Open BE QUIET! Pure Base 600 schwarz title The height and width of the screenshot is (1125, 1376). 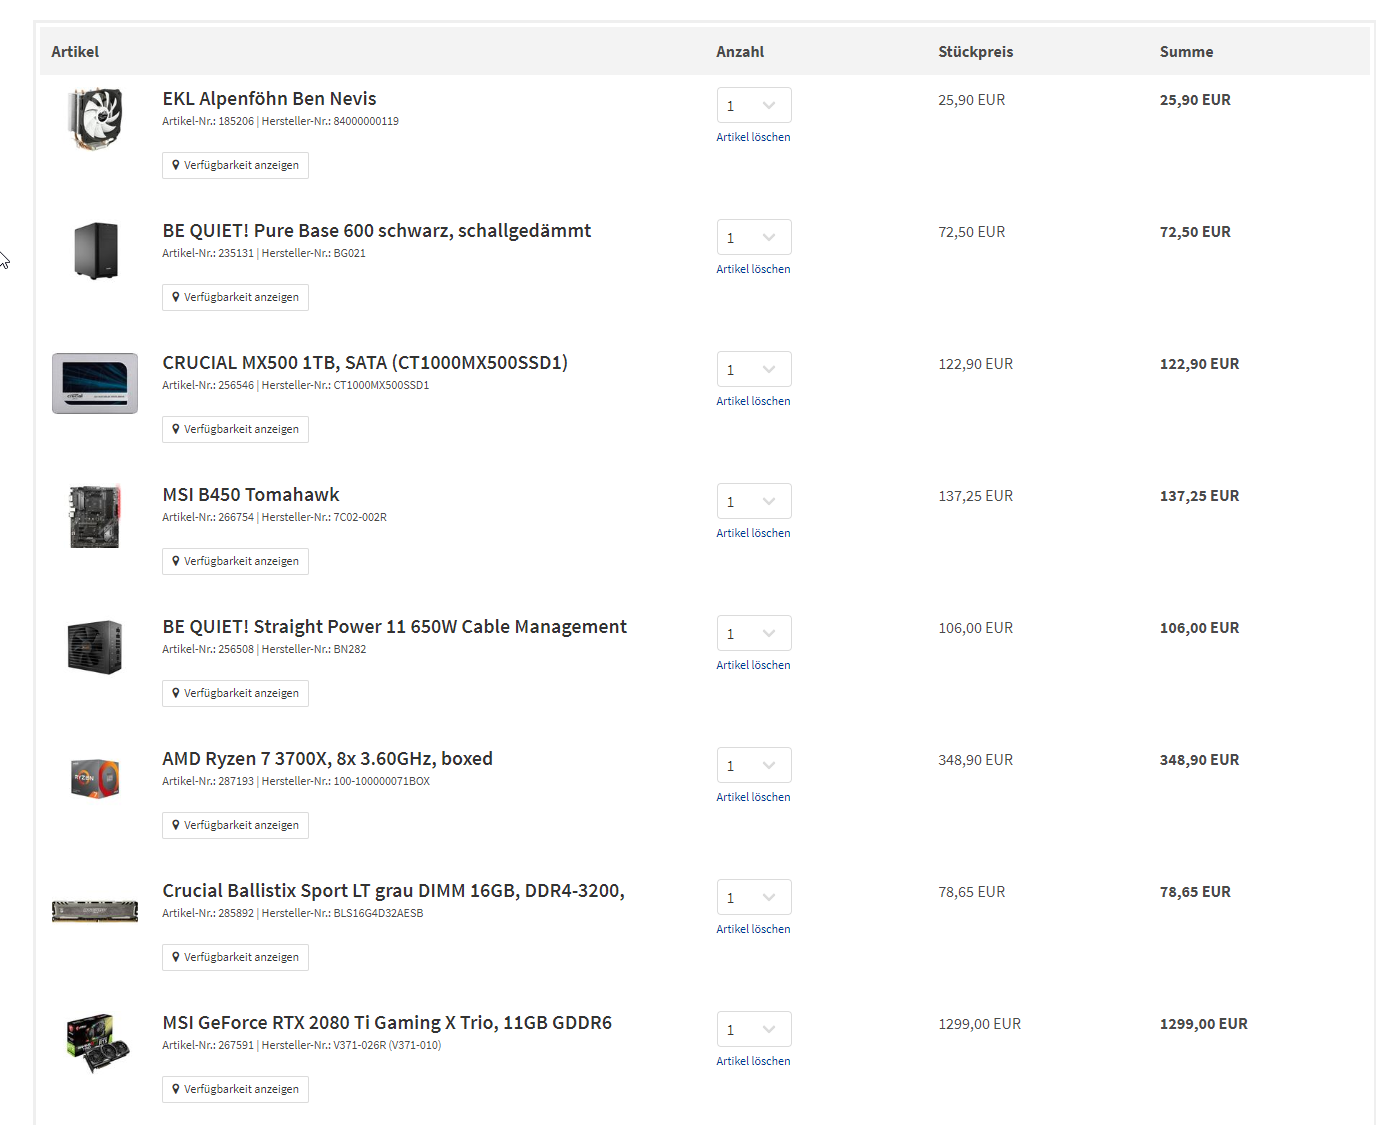(377, 231)
